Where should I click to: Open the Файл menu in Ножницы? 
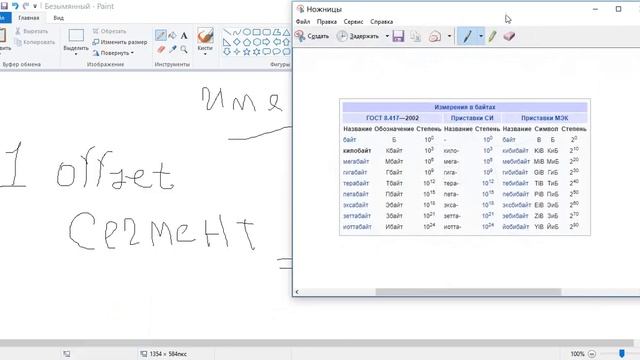(303, 22)
